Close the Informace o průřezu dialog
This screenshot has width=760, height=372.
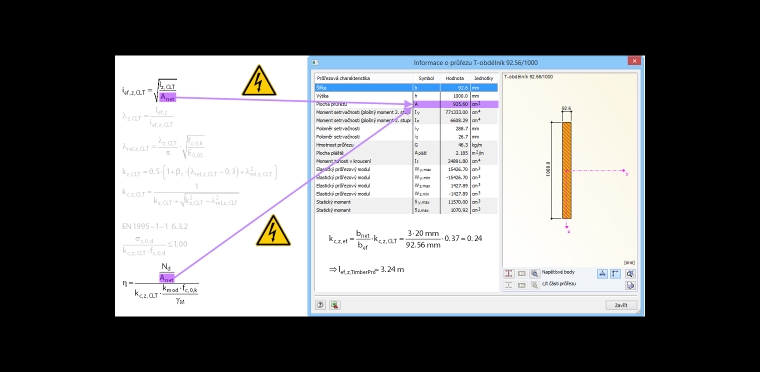[634, 61]
